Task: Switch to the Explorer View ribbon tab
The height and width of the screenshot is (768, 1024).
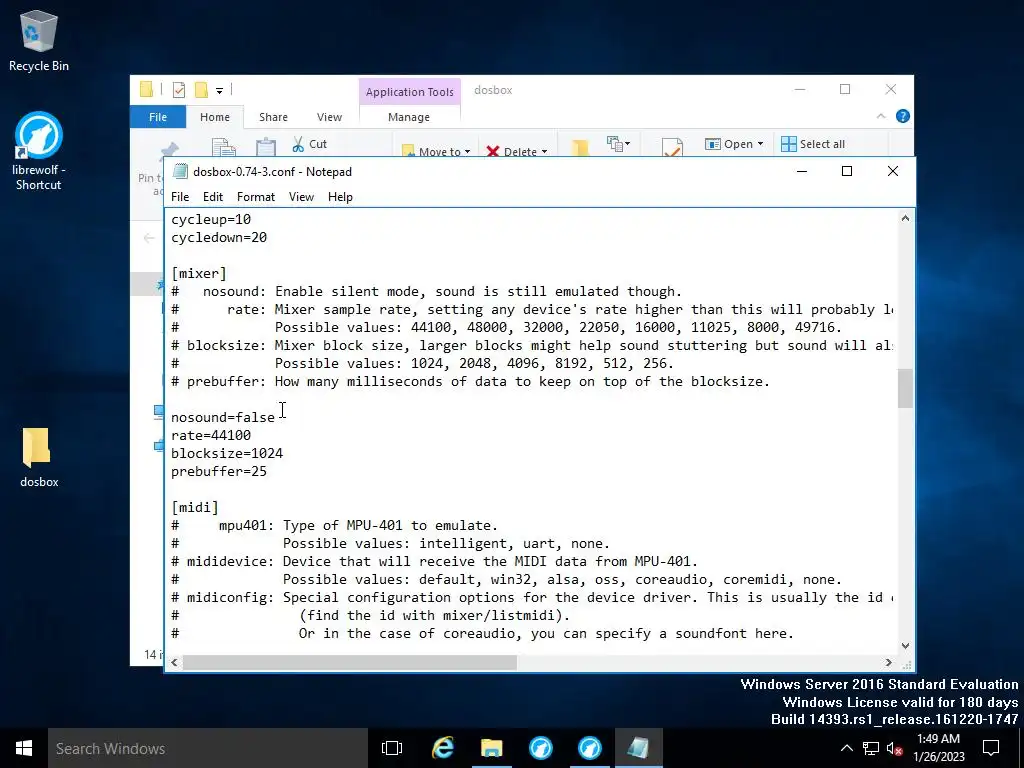Action: click(x=329, y=117)
